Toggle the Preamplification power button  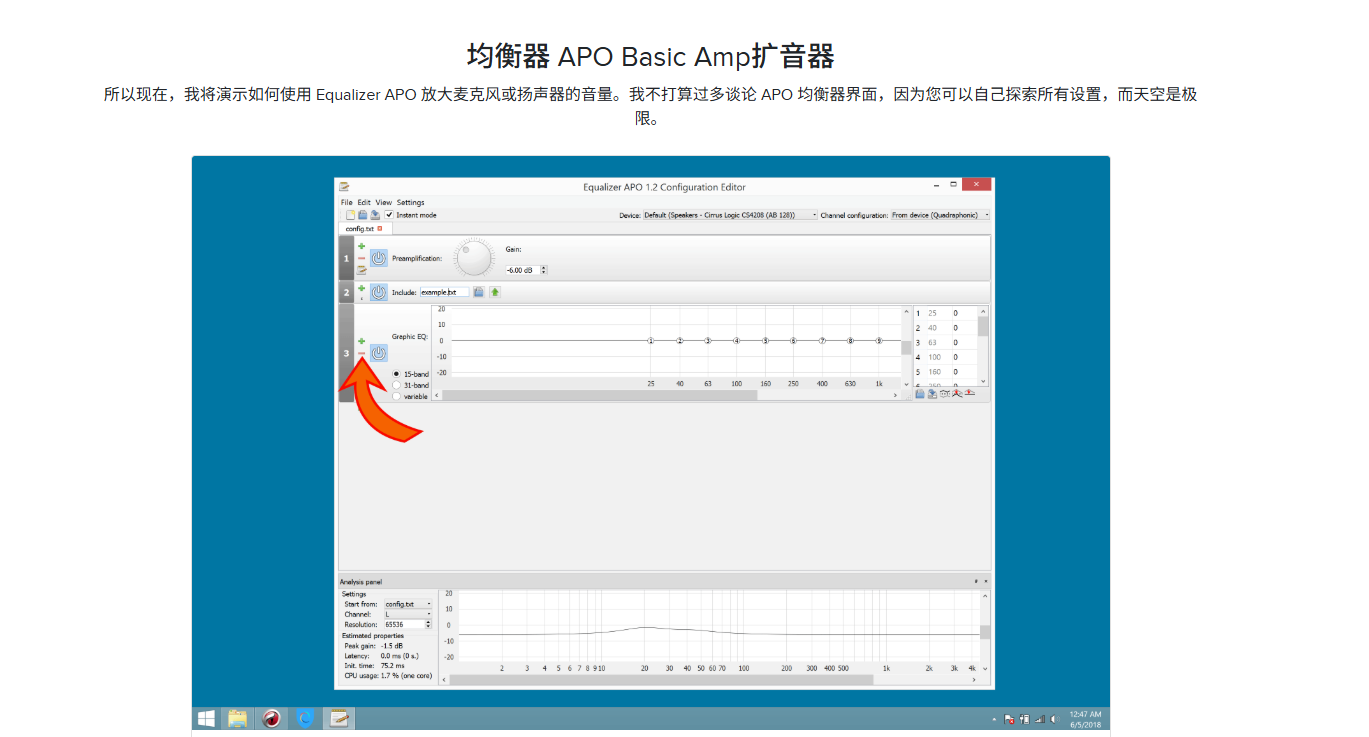(x=379, y=258)
